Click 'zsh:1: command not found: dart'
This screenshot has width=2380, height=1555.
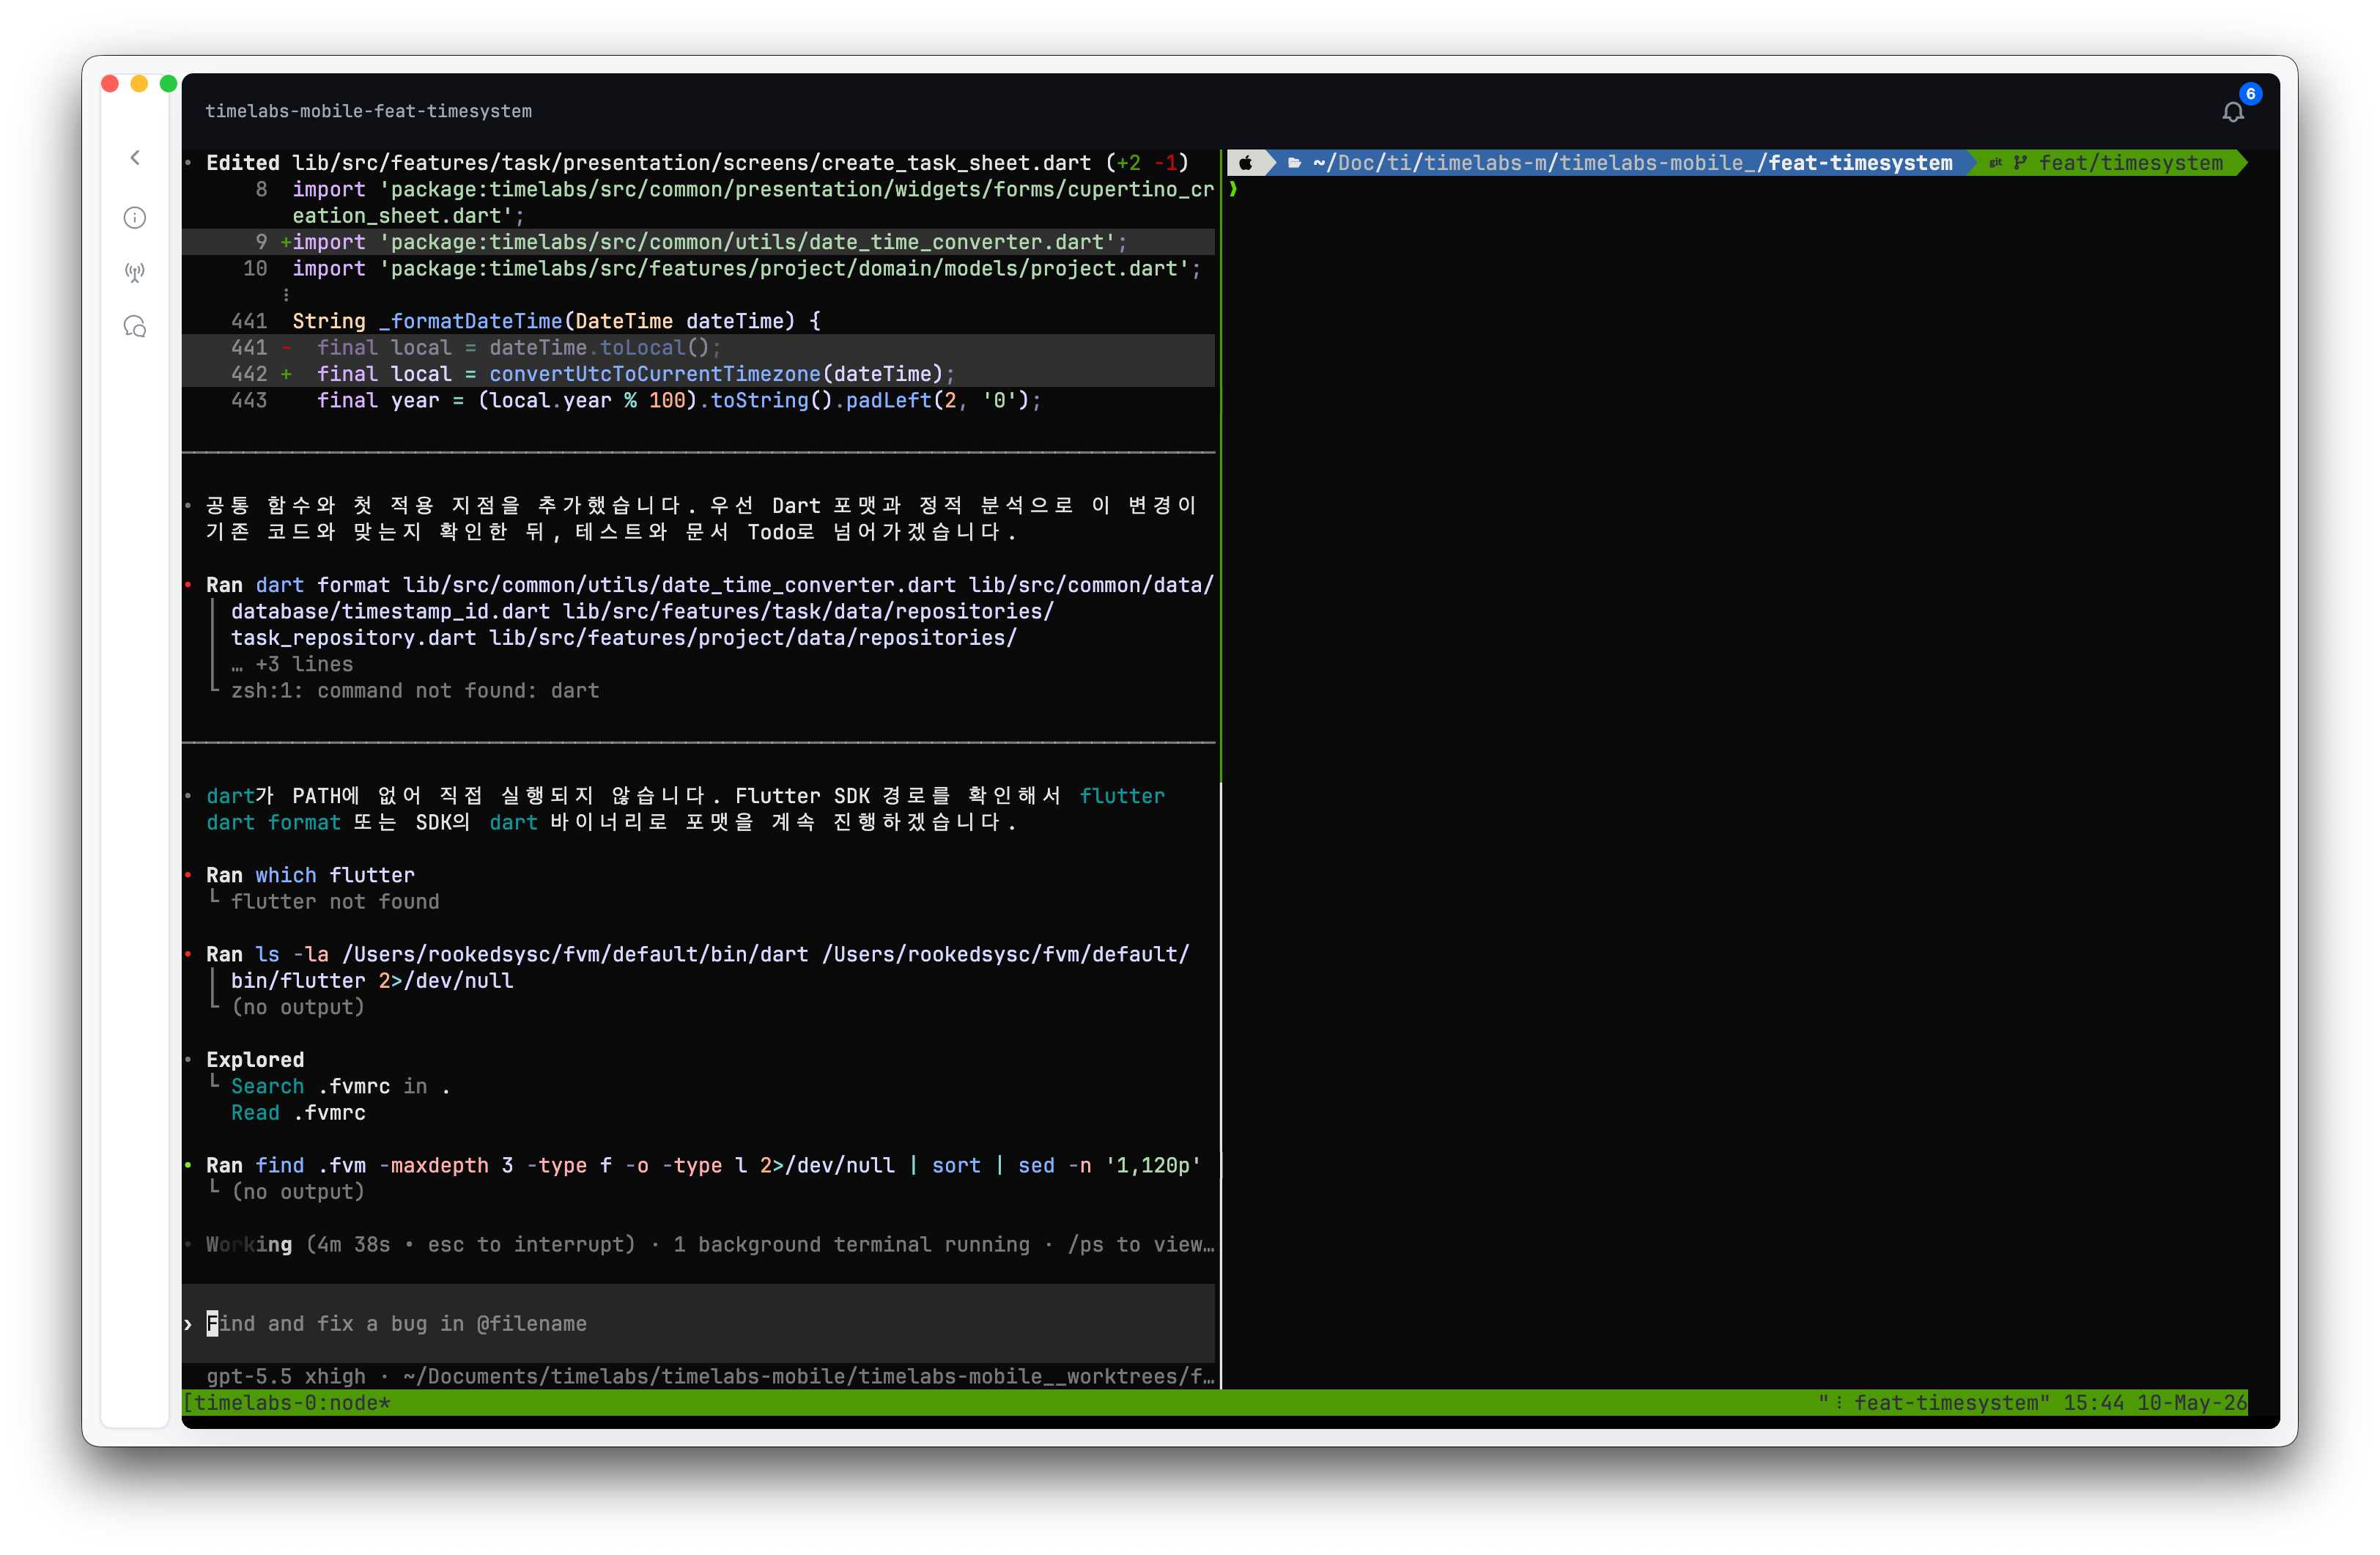(x=415, y=690)
